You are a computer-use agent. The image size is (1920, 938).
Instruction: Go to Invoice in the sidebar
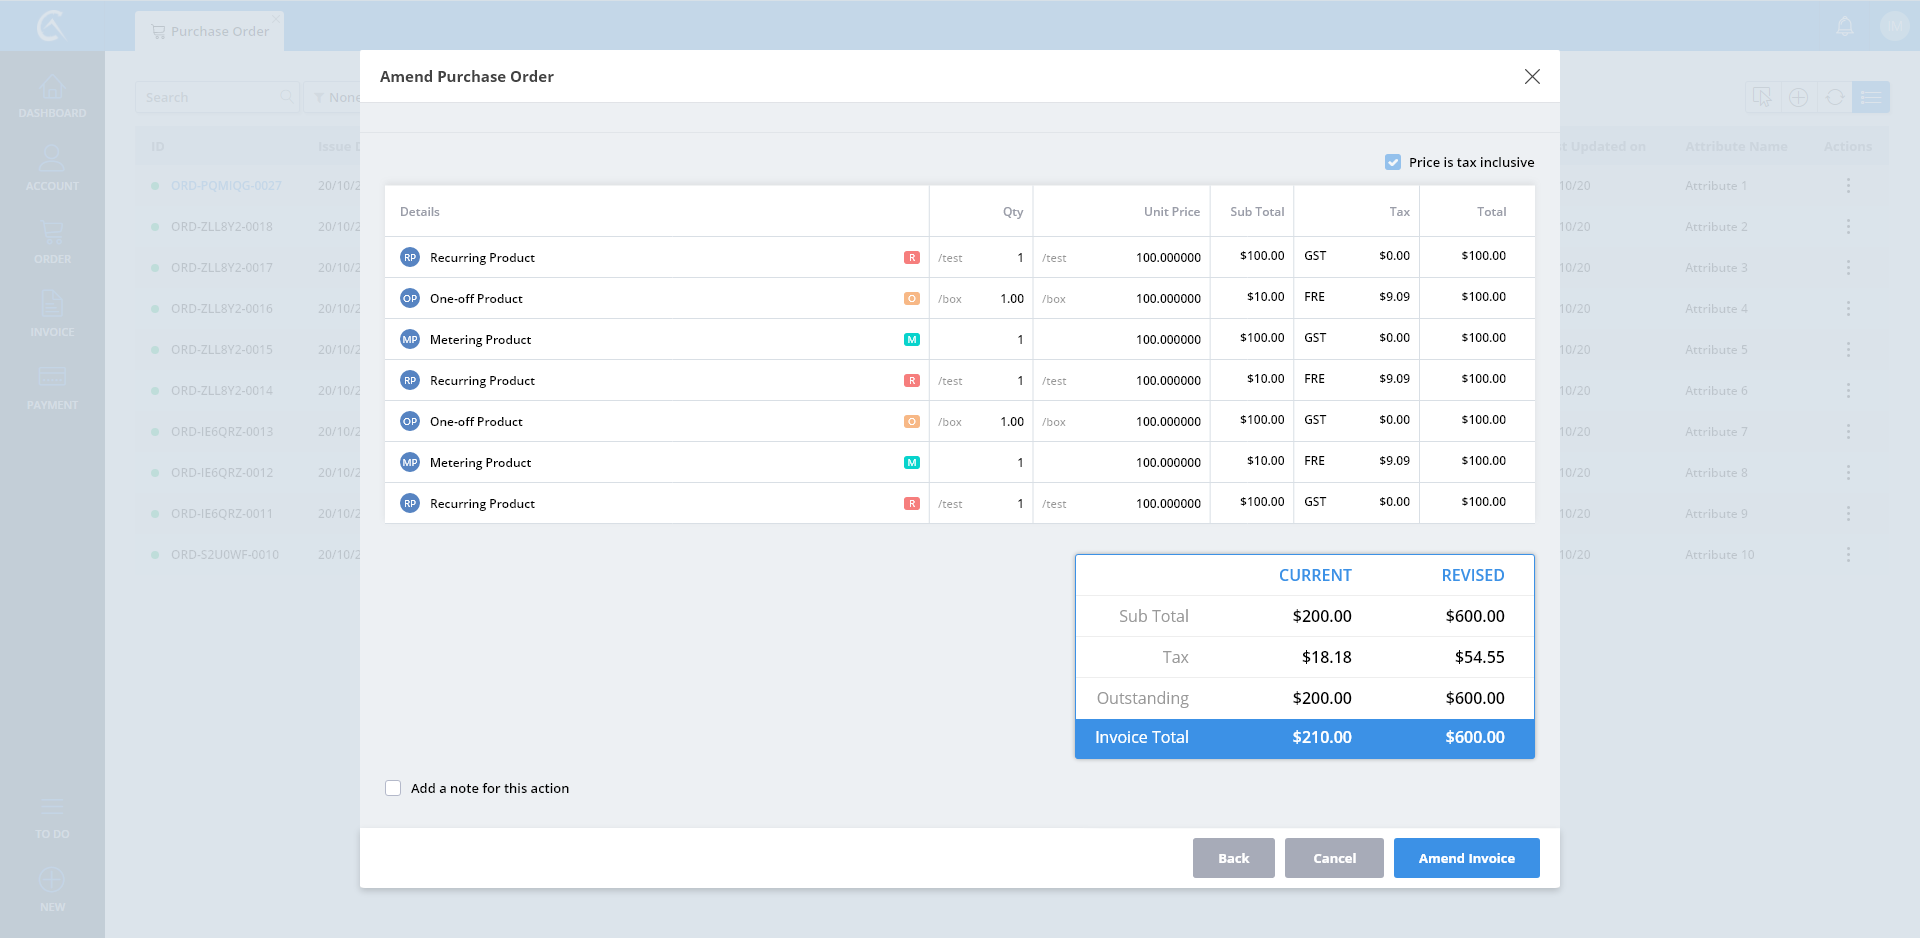pos(52,306)
